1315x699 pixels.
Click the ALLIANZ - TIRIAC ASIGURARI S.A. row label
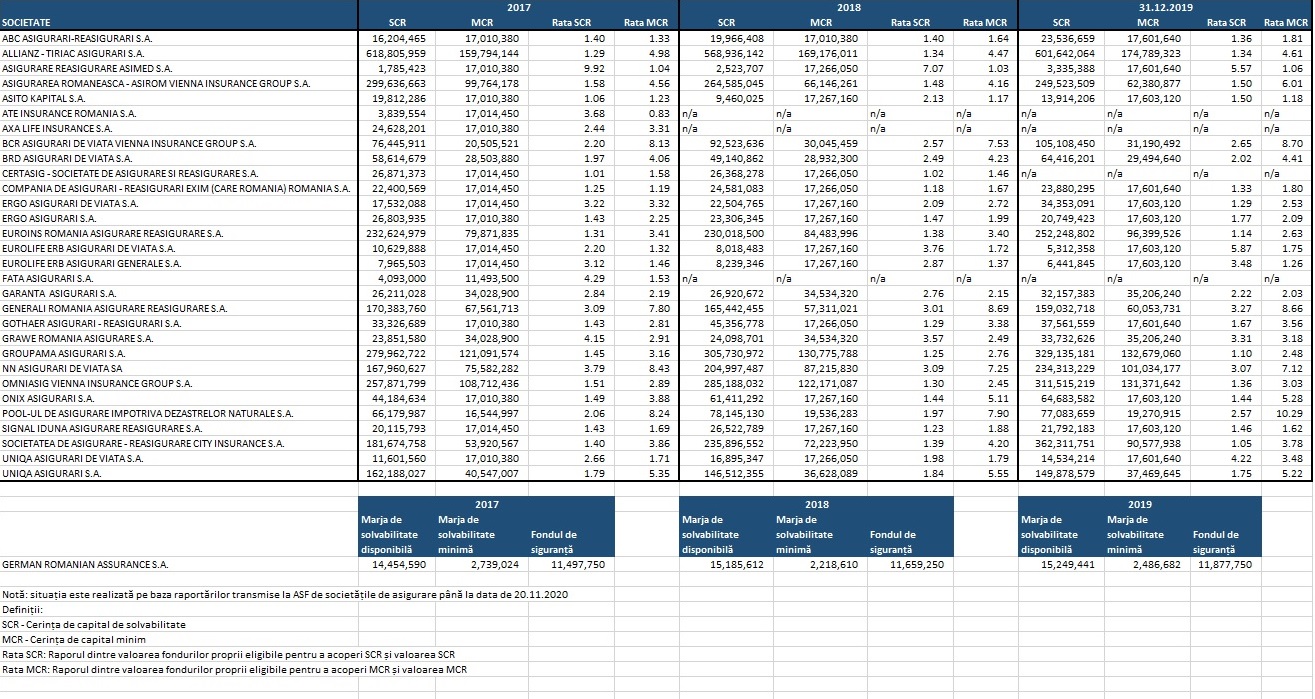pos(74,51)
